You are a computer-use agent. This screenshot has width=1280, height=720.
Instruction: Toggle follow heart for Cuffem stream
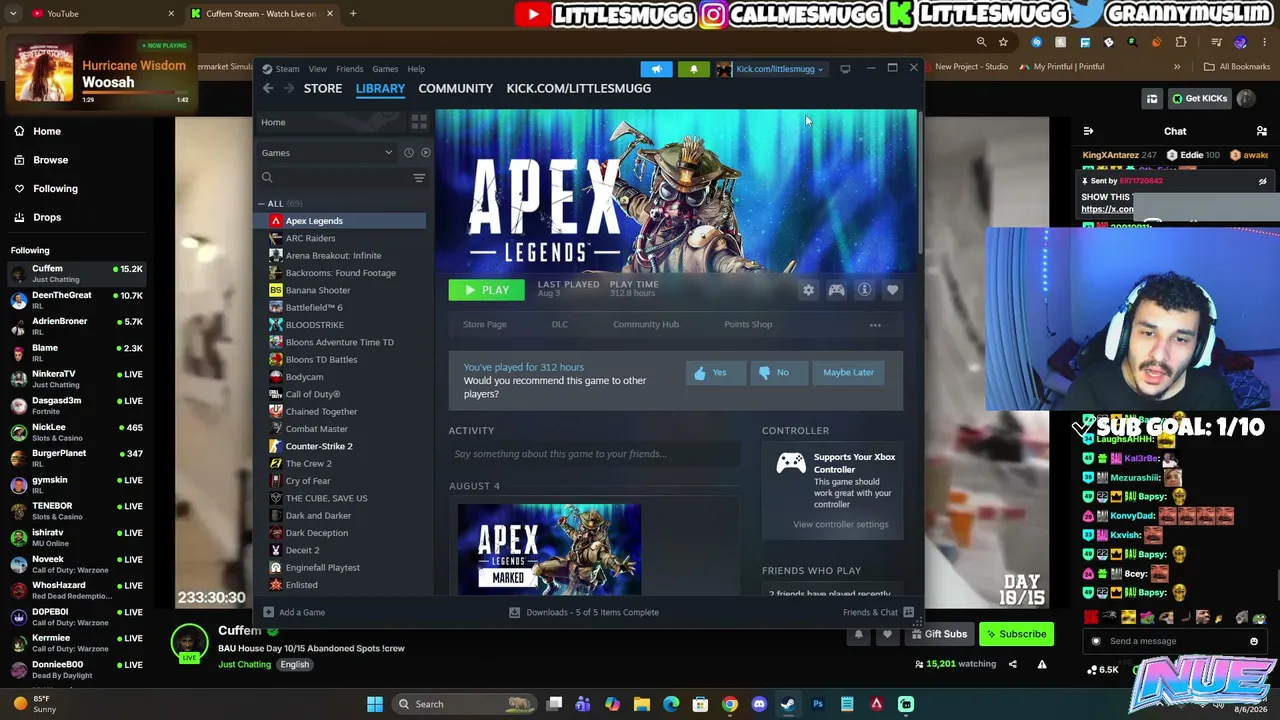pyautogui.click(x=887, y=634)
